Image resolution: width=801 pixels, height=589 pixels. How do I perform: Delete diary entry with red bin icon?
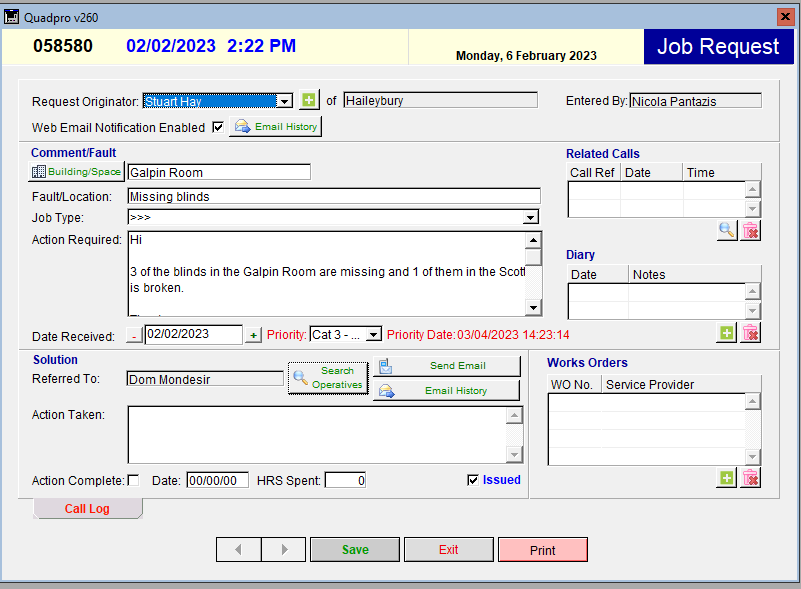click(x=751, y=333)
